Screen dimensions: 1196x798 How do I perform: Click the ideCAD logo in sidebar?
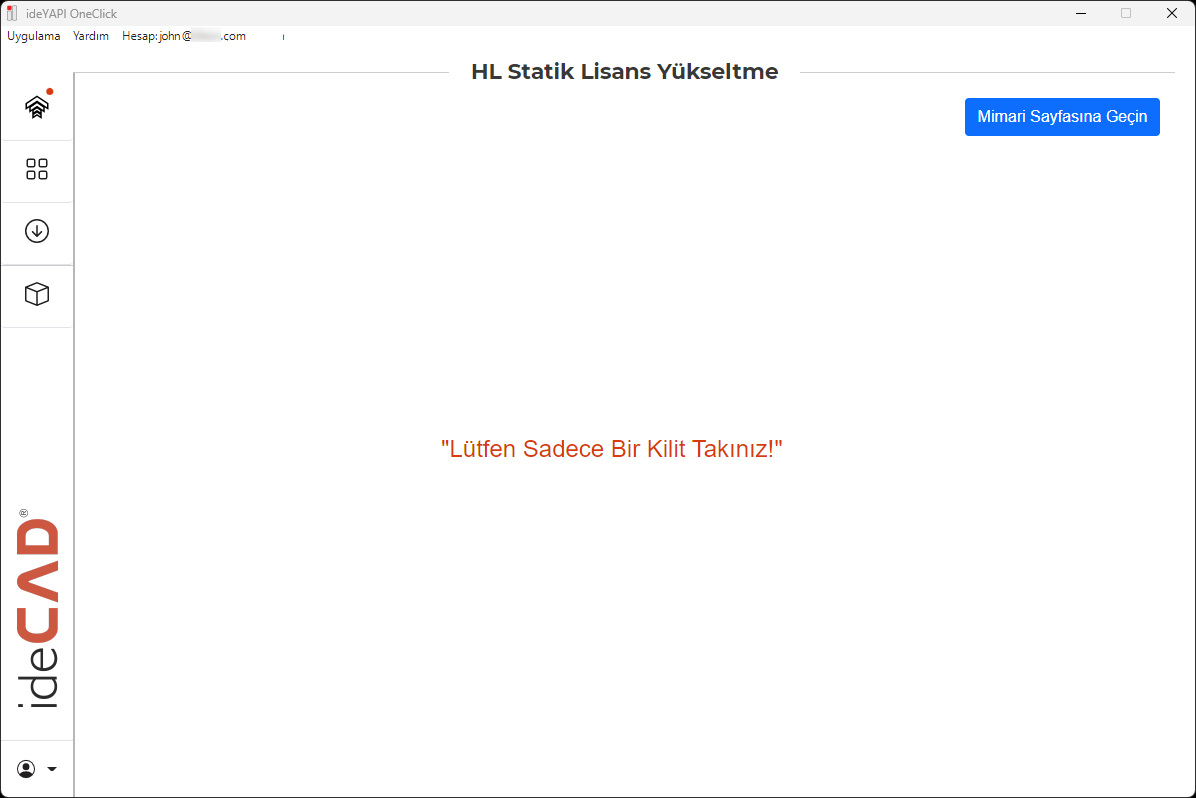37,608
